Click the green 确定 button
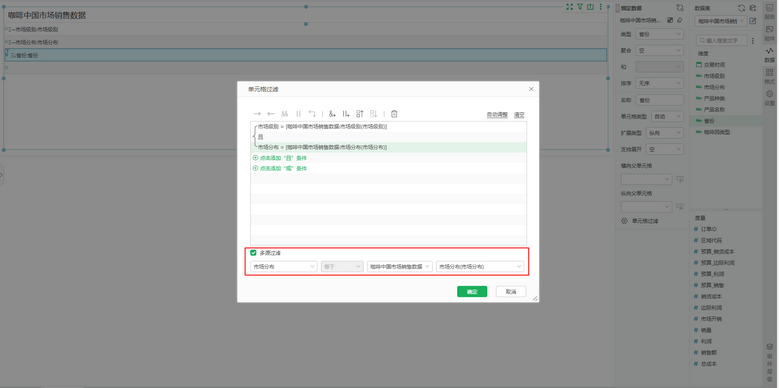 pos(472,292)
